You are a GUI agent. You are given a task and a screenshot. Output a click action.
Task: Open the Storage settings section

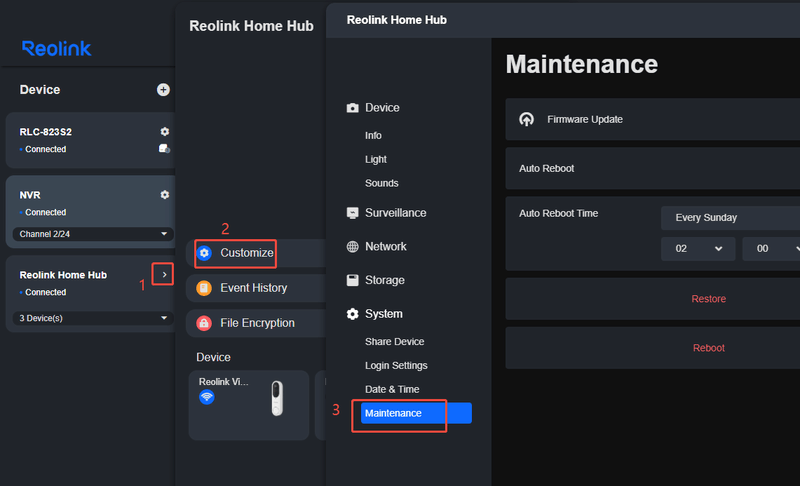(385, 280)
